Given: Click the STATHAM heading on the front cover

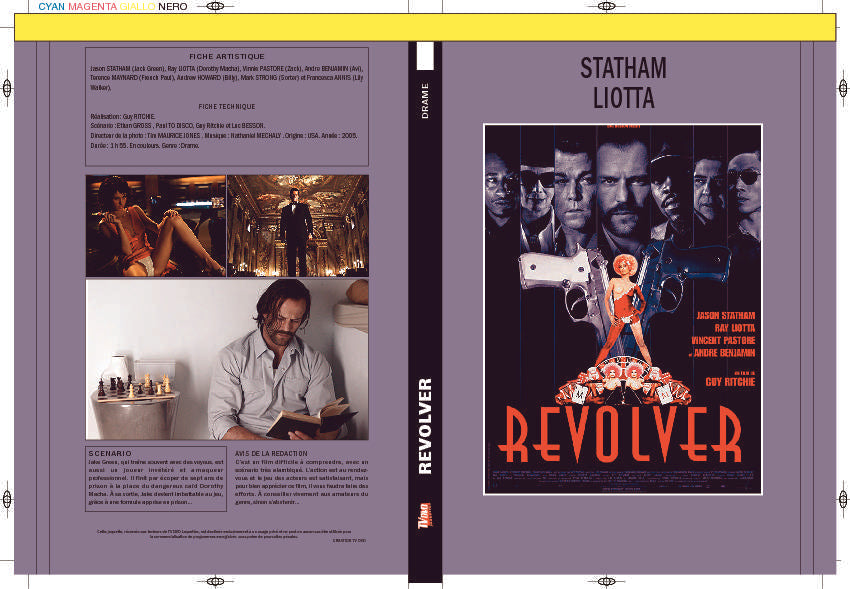Looking at the screenshot, I should (623, 68).
